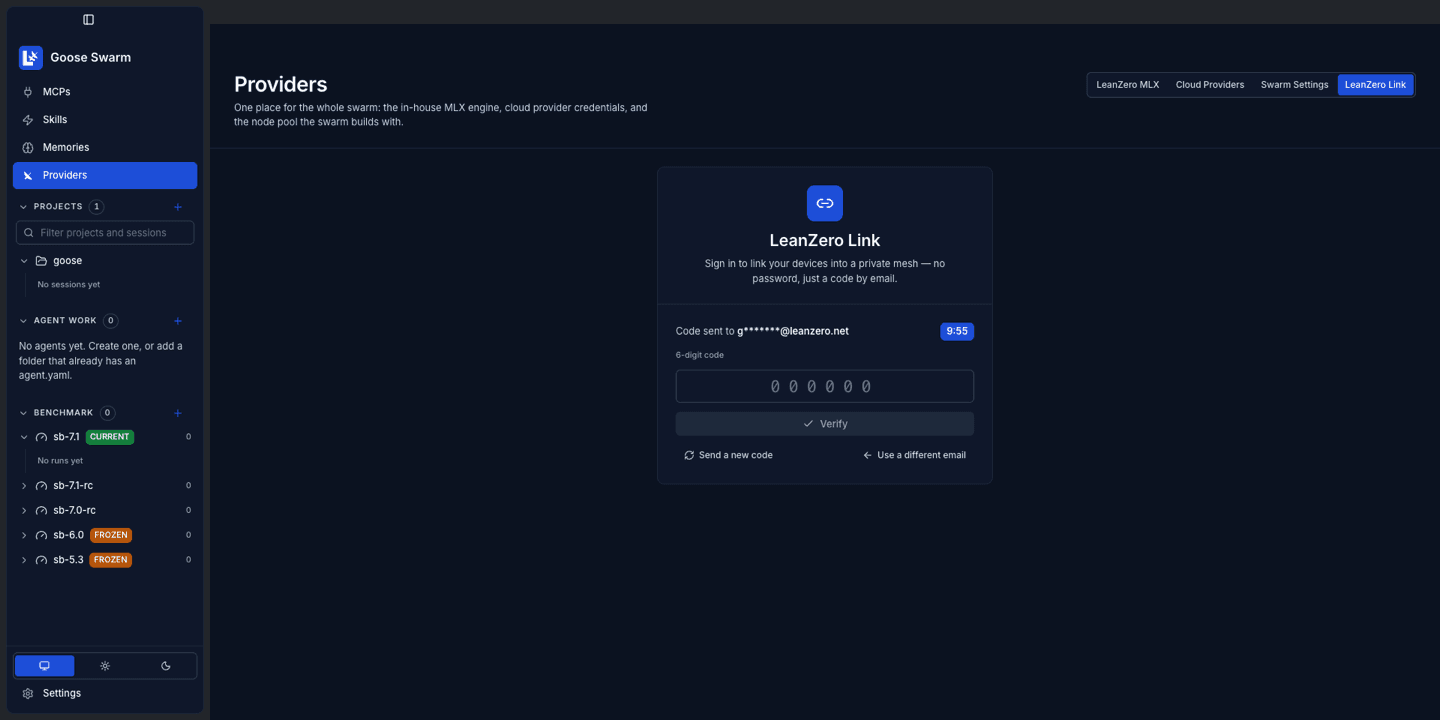Viewport: 1440px width, 720px height.
Task: Focus the 6-digit code input field
Action: tap(825, 387)
